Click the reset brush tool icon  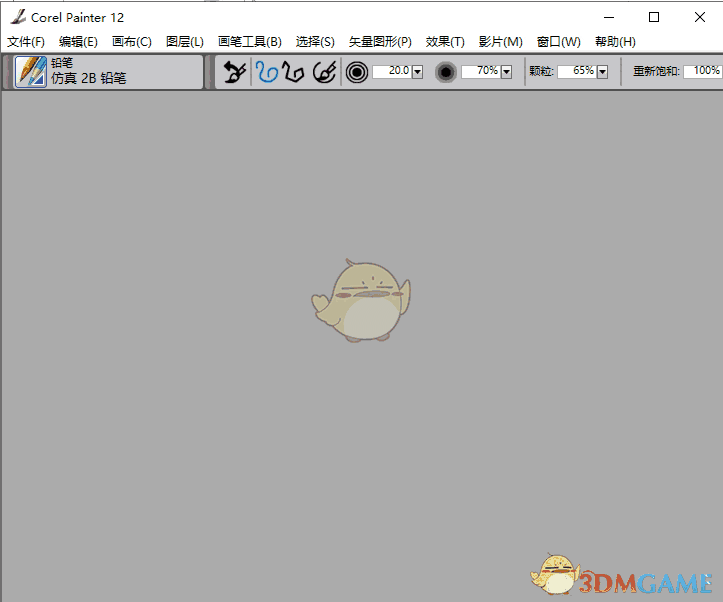pos(235,72)
